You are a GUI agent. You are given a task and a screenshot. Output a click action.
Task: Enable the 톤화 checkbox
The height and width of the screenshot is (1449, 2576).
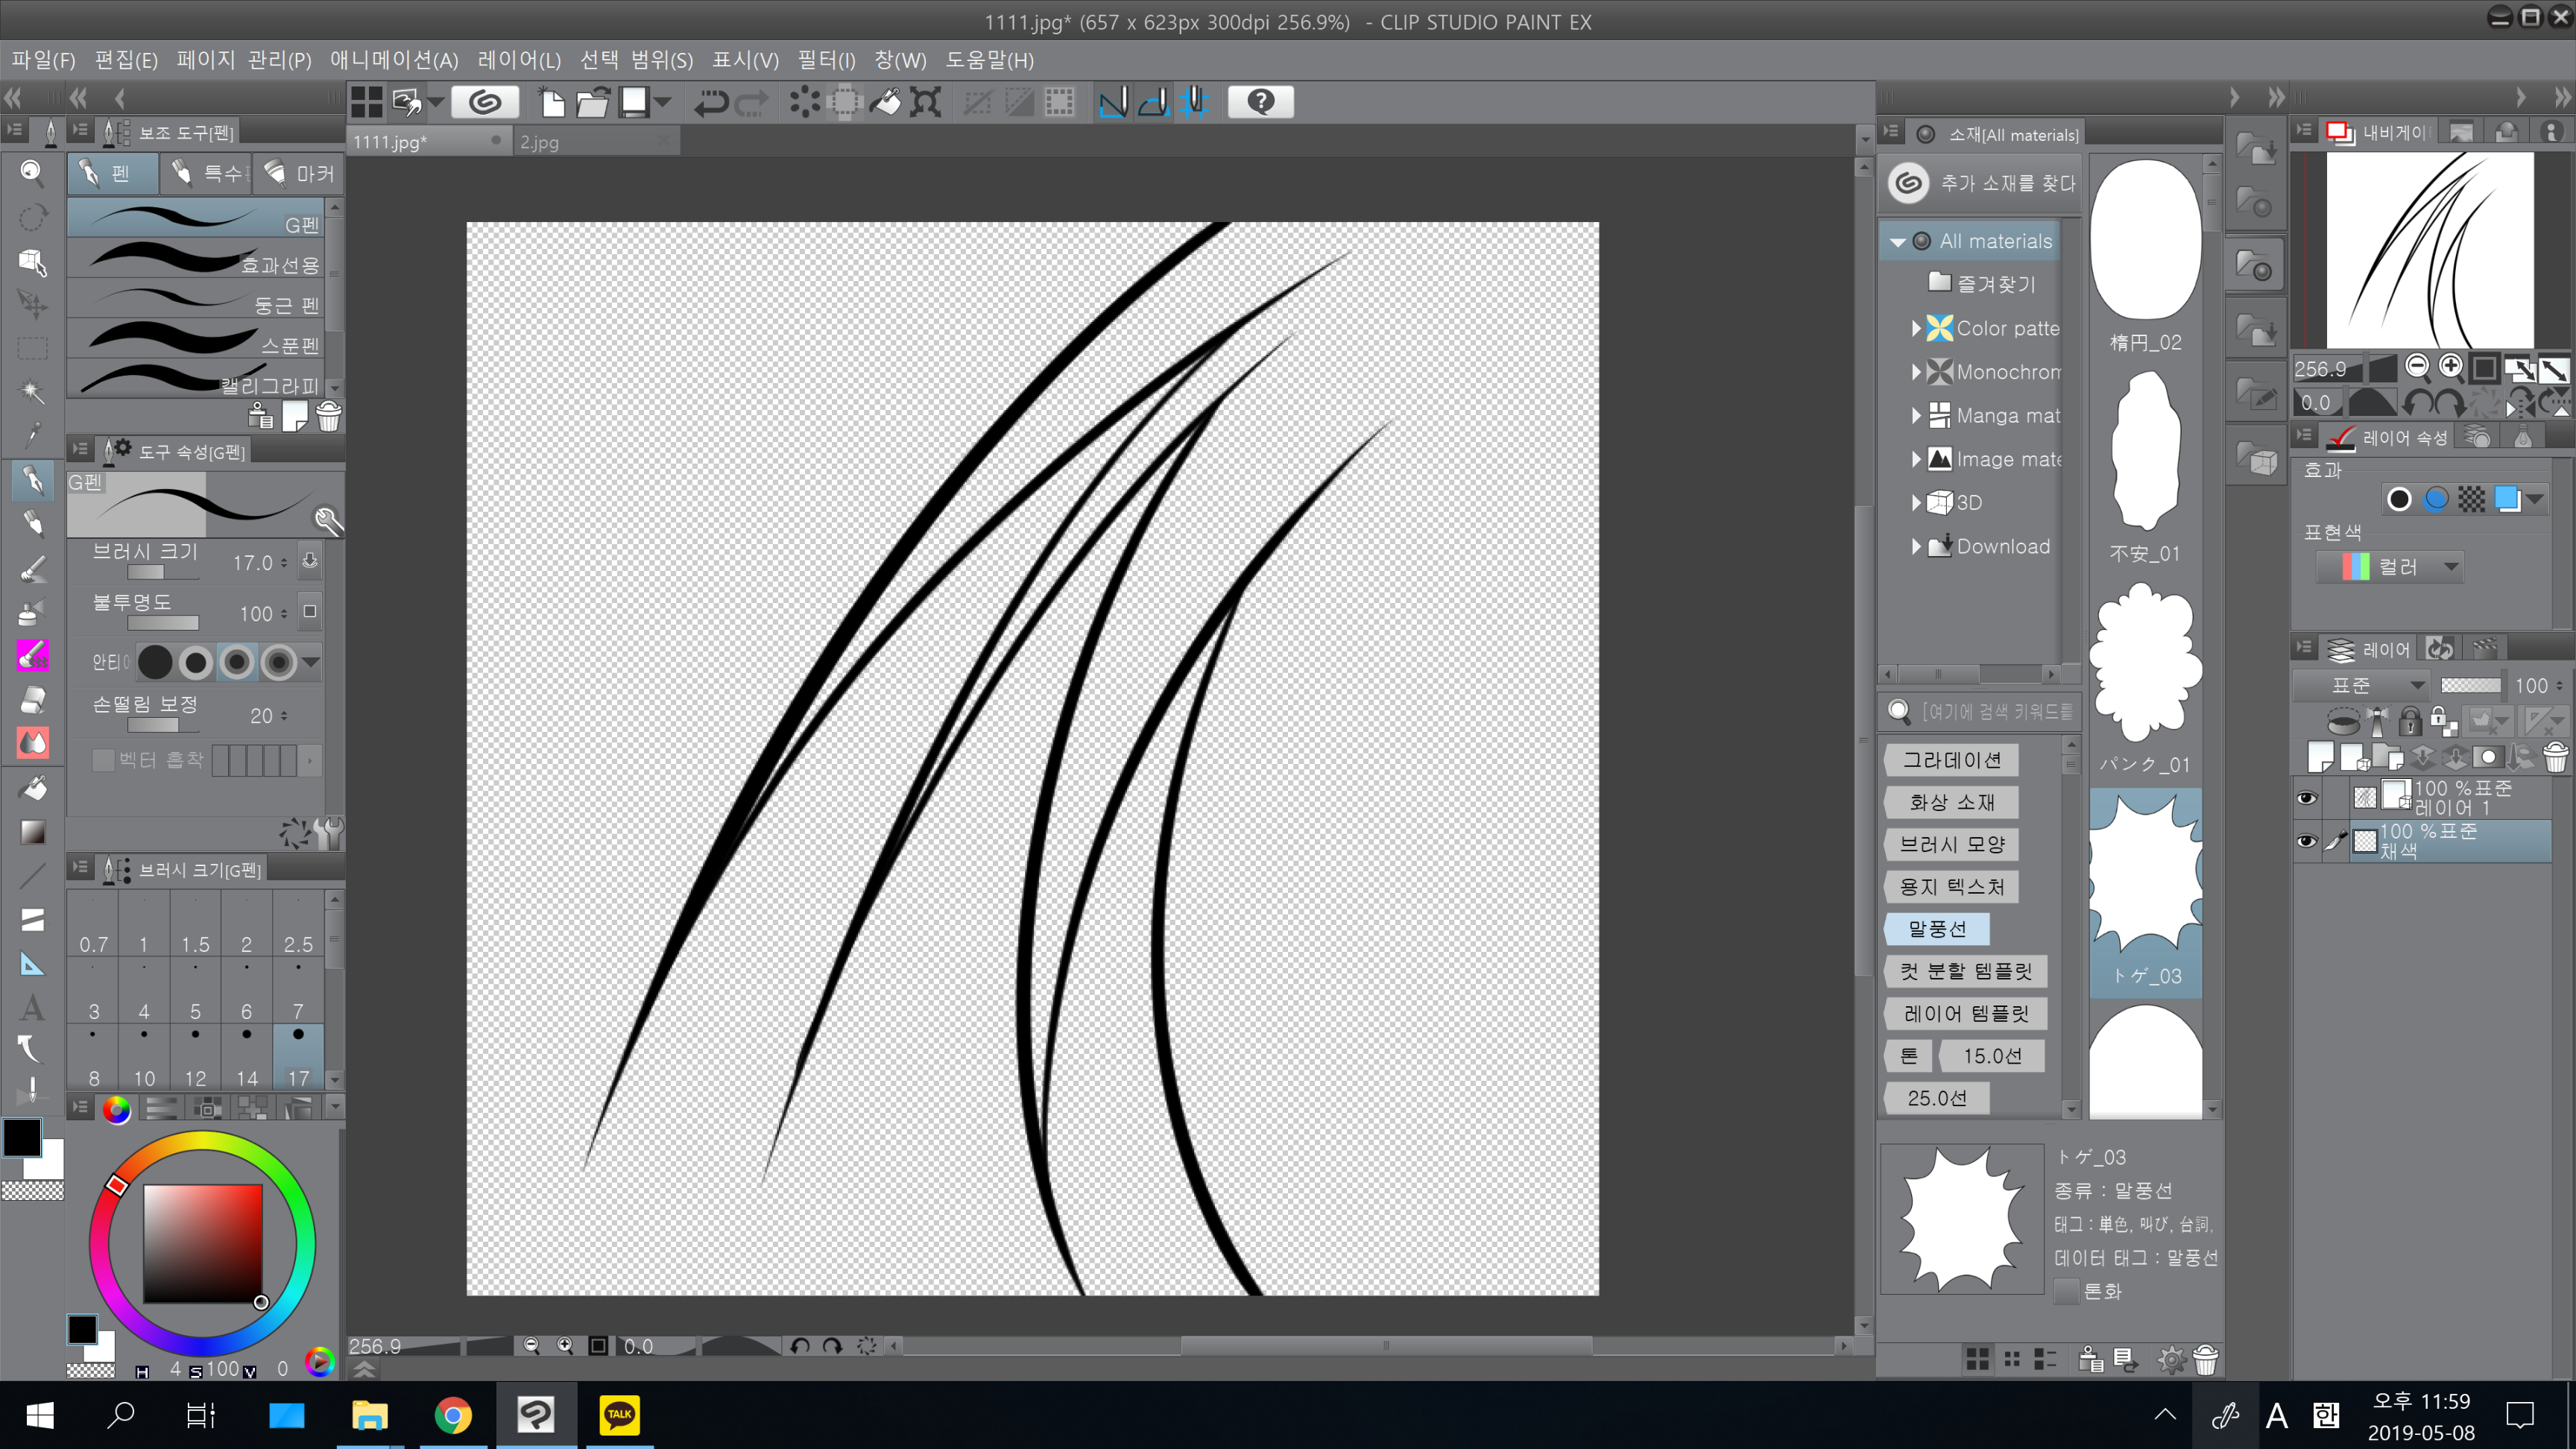[x=2066, y=1291]
